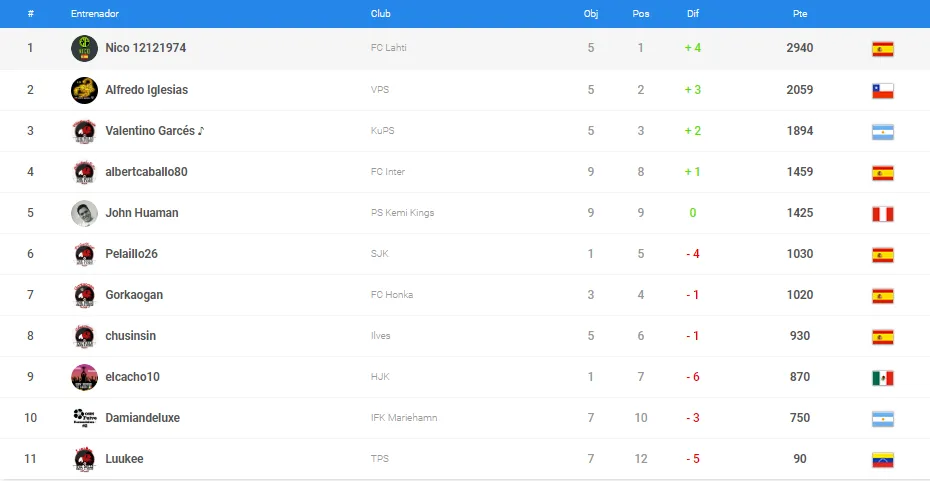Click Pelaillo26's avatar badge
This screenshot has height=481, width=930.
click(84, 254)
